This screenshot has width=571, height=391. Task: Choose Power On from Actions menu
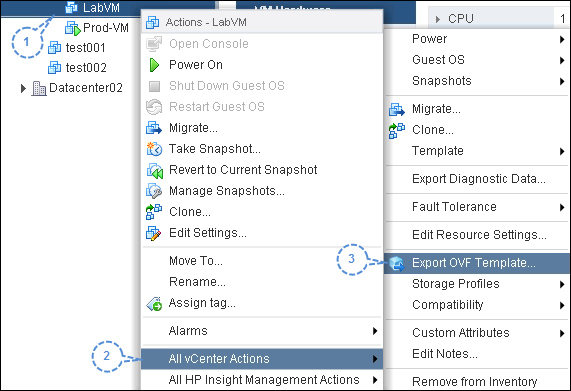click(x=262, y=65)
